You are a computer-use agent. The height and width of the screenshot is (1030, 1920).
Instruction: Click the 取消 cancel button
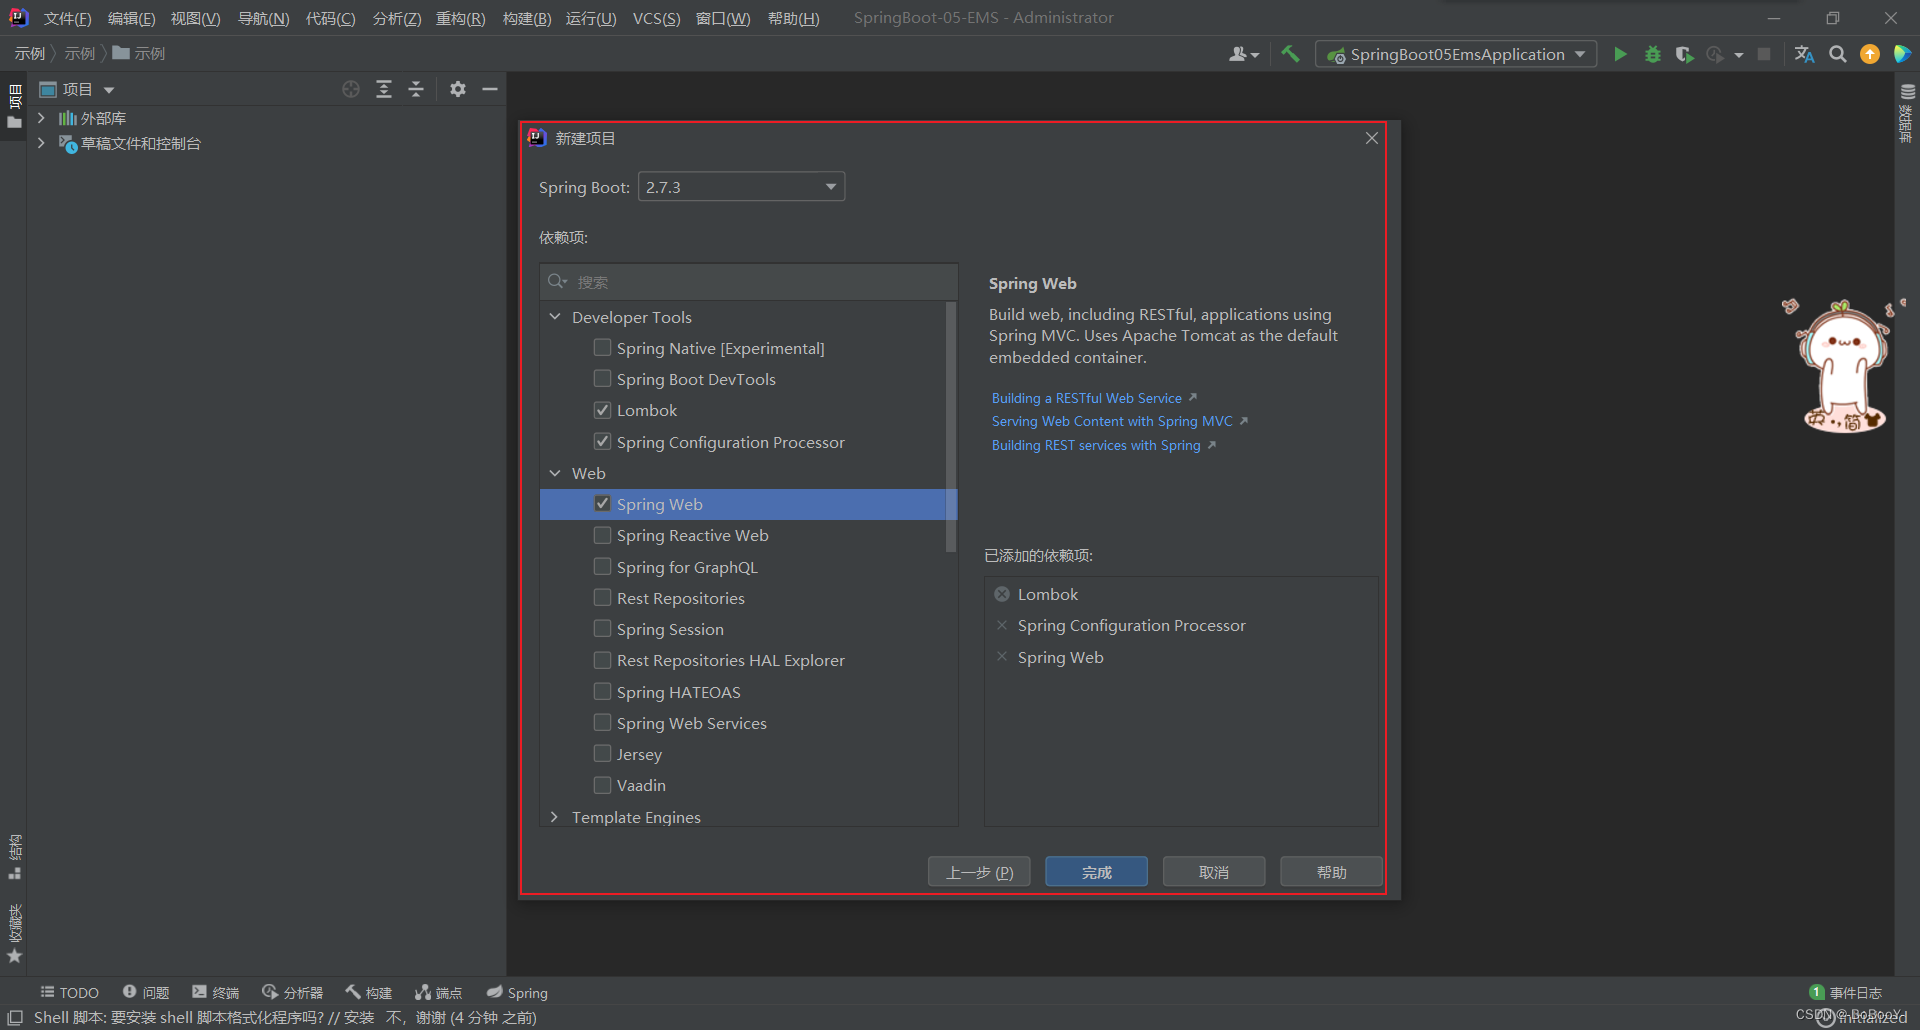coord(1214,872)
